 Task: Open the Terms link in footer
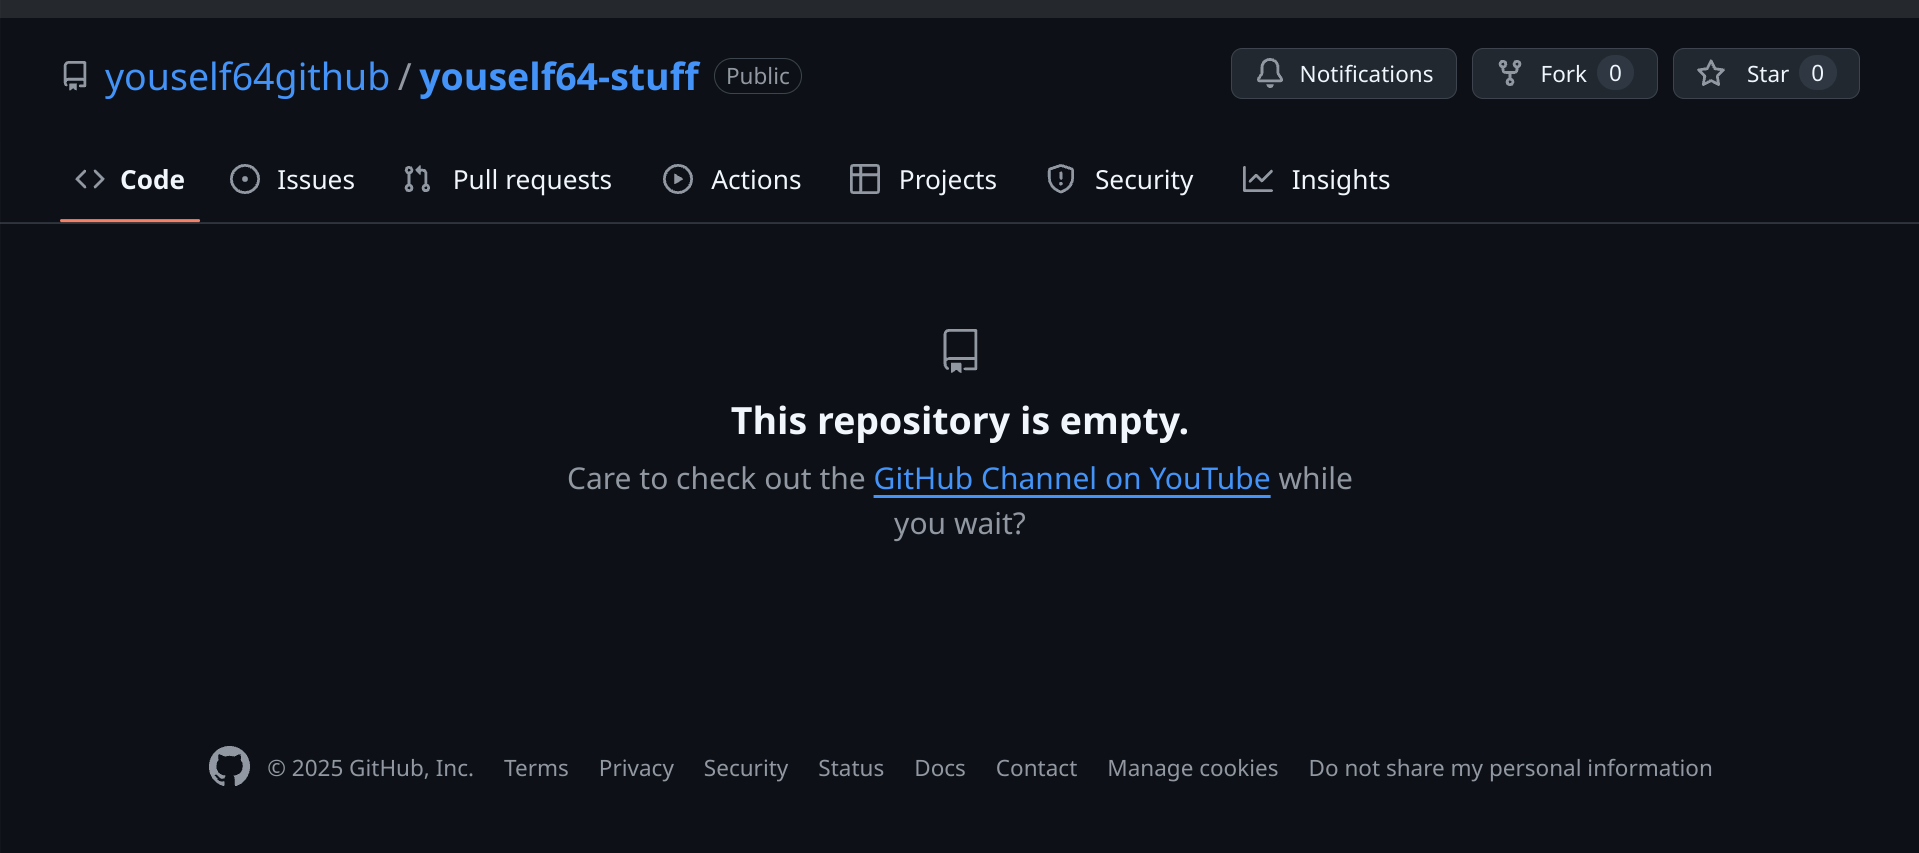[x=536, y=768]
